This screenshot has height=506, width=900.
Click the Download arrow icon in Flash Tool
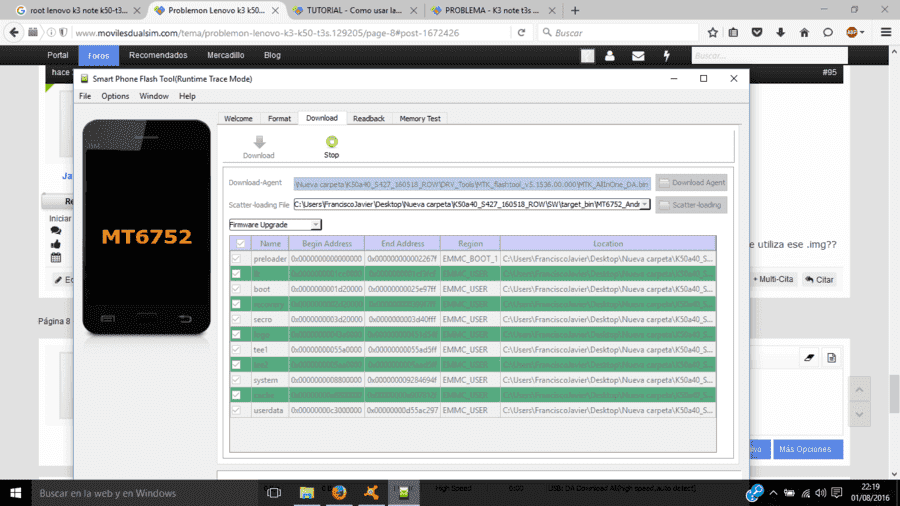click(x=259, y=142)
